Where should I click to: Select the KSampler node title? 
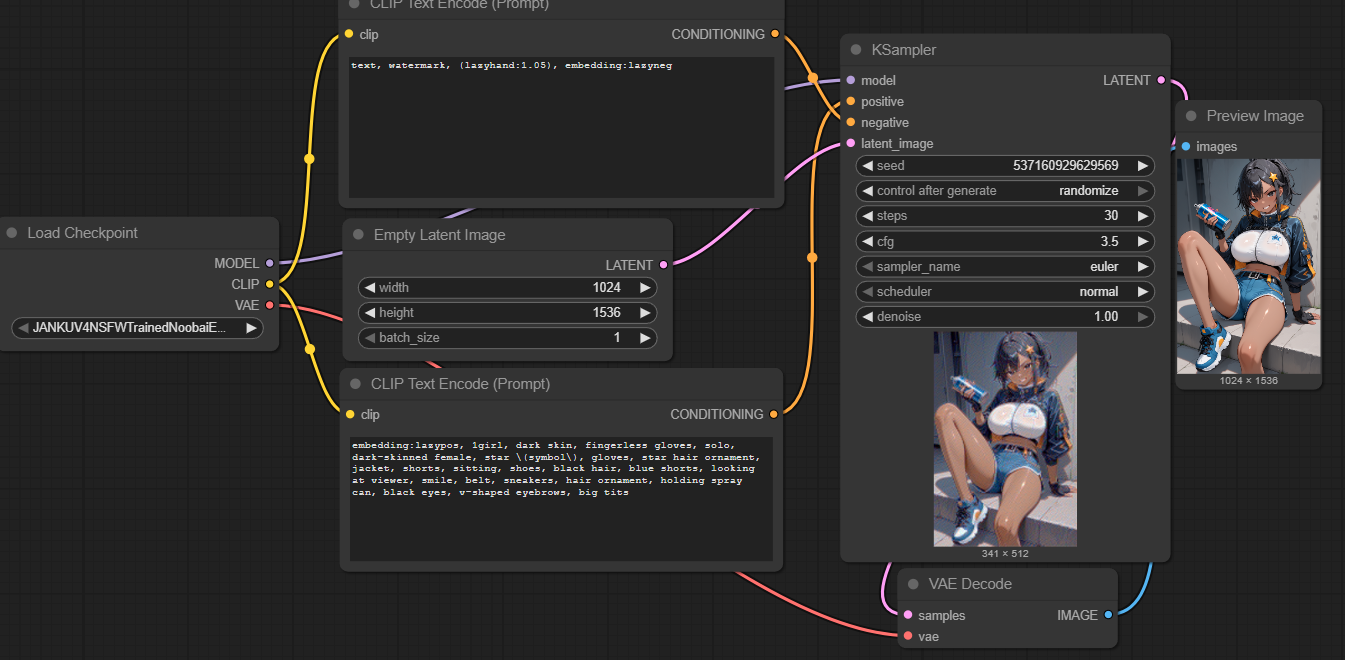[x=904, y=50]
